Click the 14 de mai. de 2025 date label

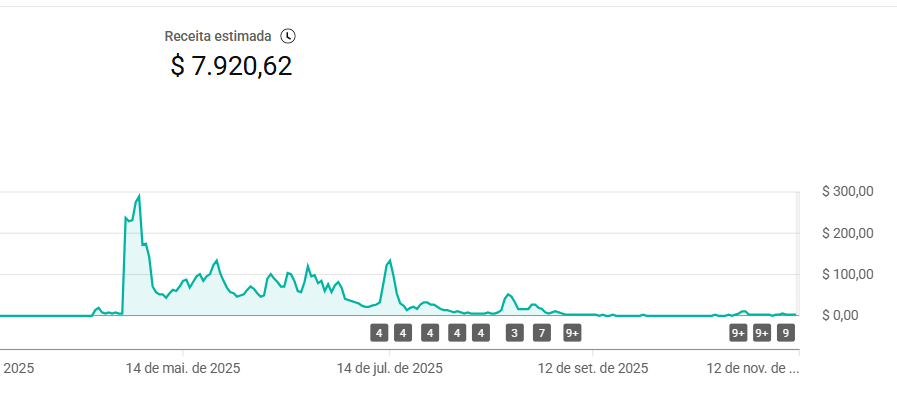coord(183,368)
